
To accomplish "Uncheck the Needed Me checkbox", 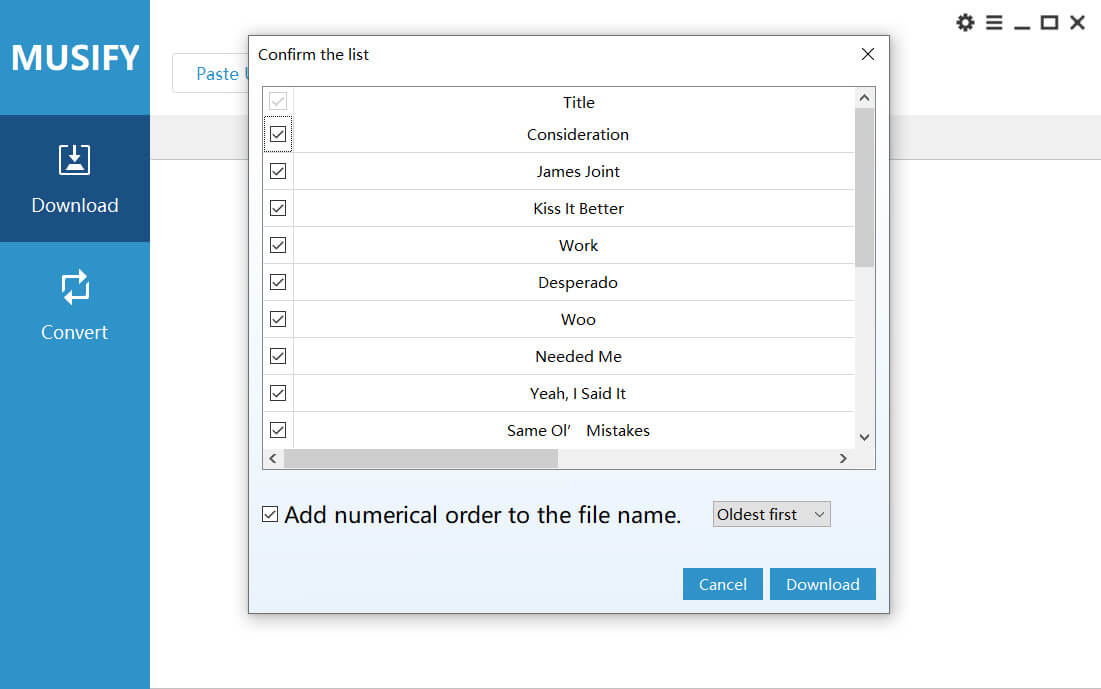I will coord(278,356).
